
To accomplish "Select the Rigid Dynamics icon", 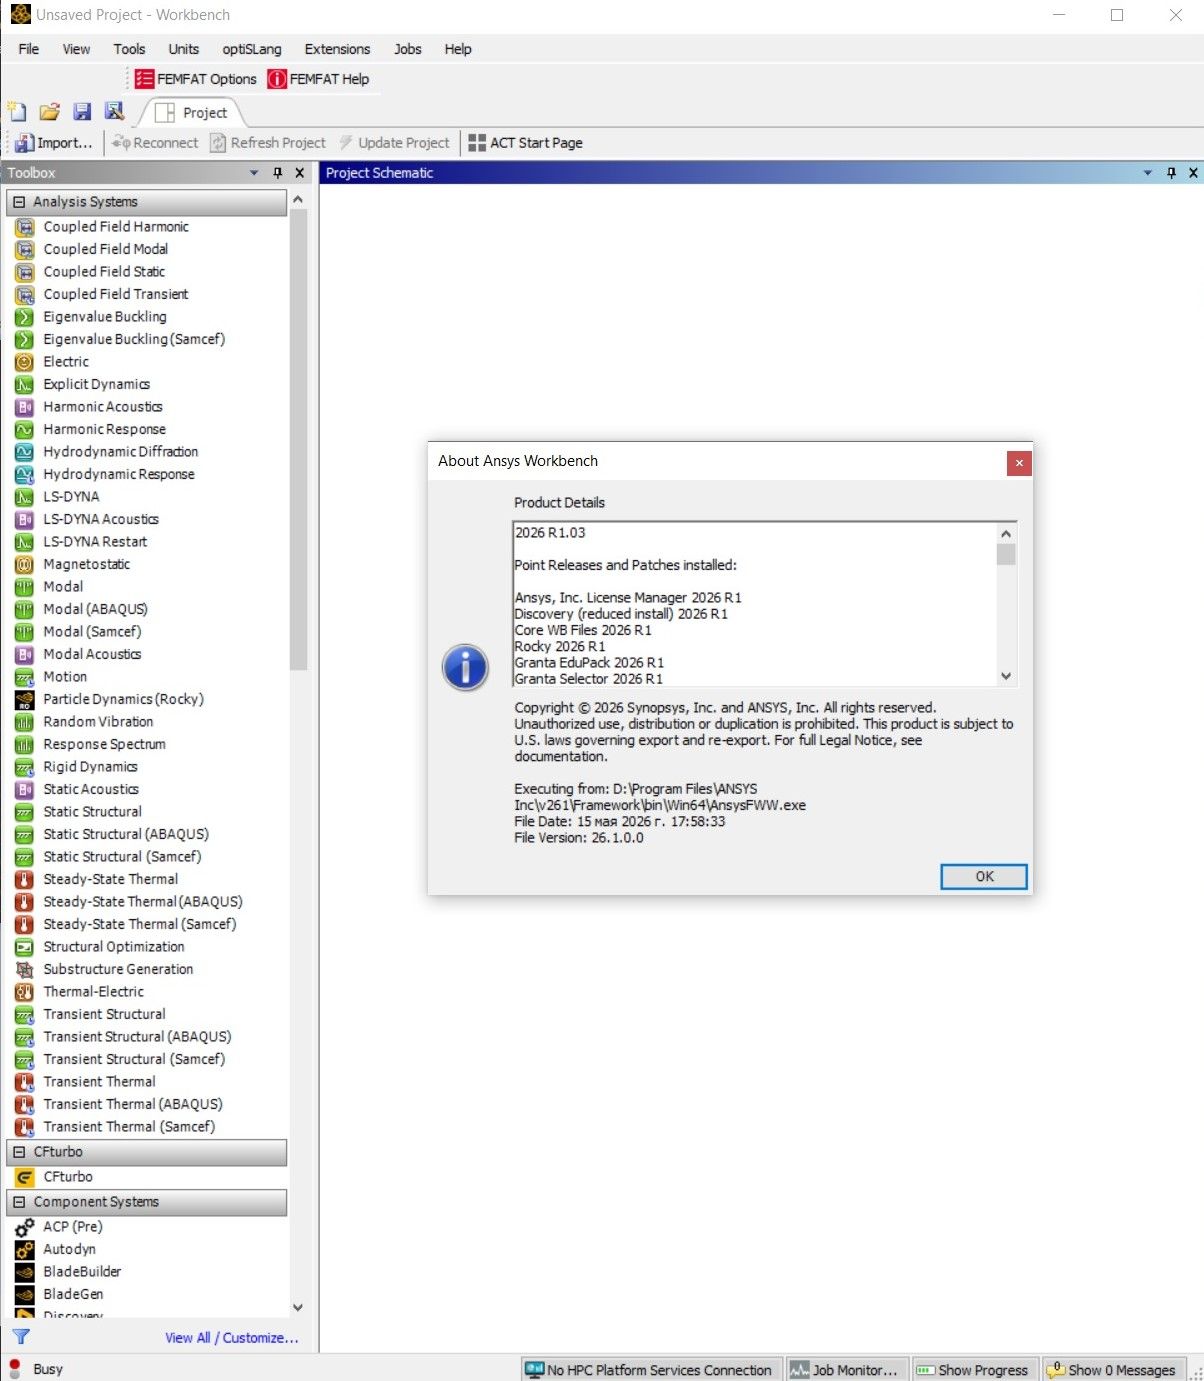I will tap(25, 767).
